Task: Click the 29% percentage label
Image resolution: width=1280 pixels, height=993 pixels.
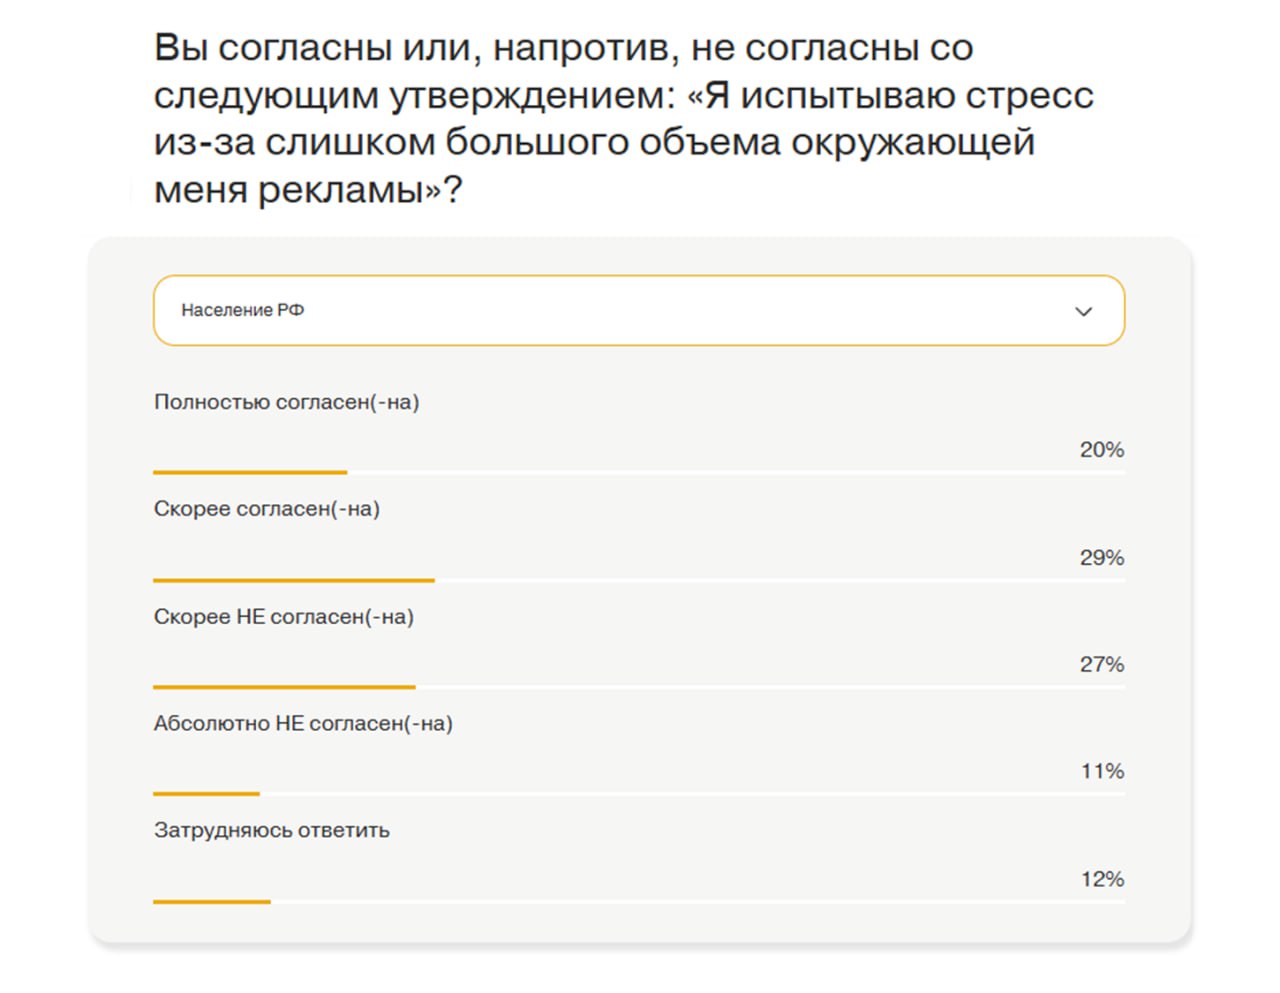Action: click(x=1101, y=558)
